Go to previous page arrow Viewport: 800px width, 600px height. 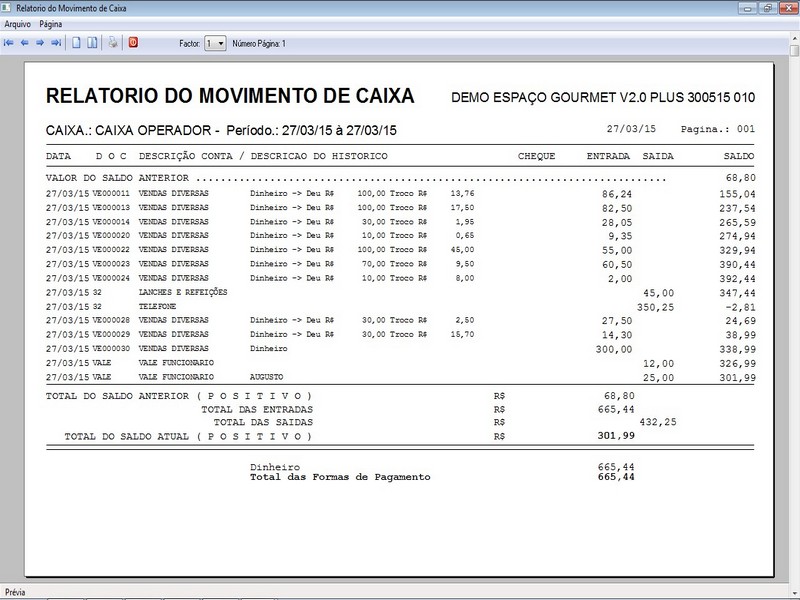(x=24, y=43)
